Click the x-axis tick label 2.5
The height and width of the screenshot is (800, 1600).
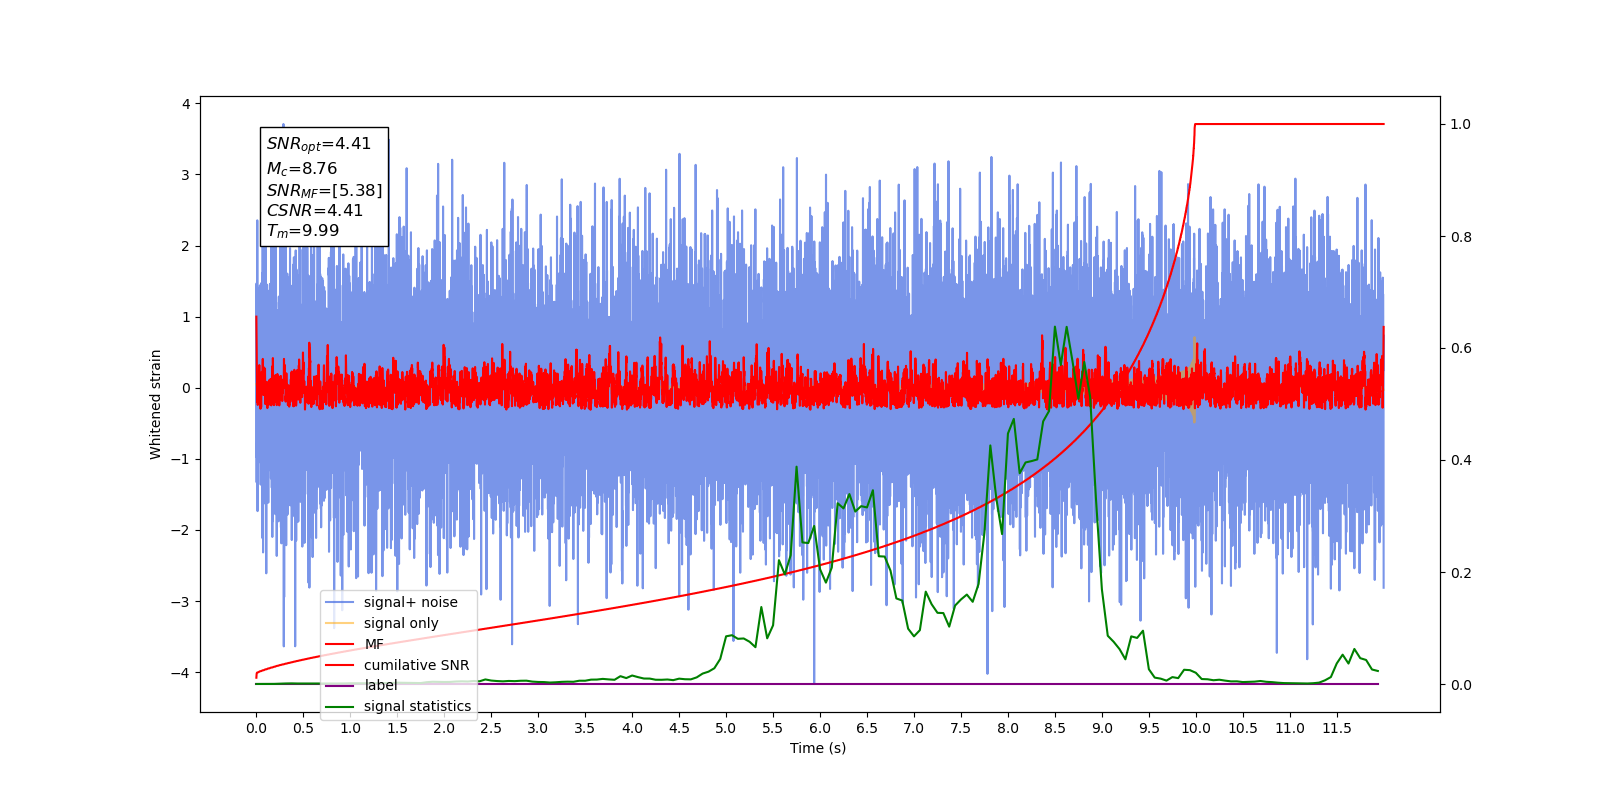pyautogui.click(x=491, y=728)
